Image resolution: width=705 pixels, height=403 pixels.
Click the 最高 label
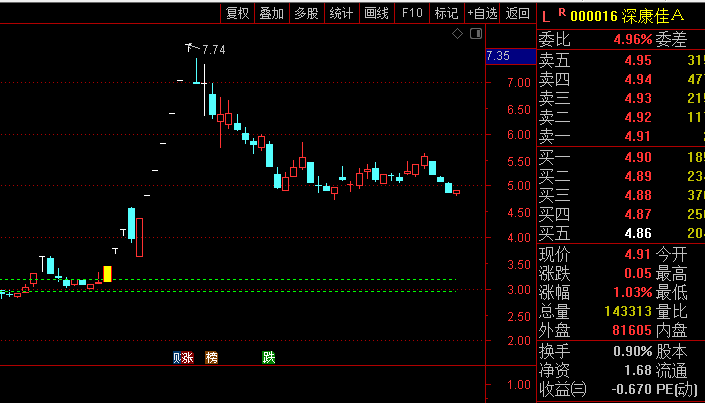[x=671, y=273]
